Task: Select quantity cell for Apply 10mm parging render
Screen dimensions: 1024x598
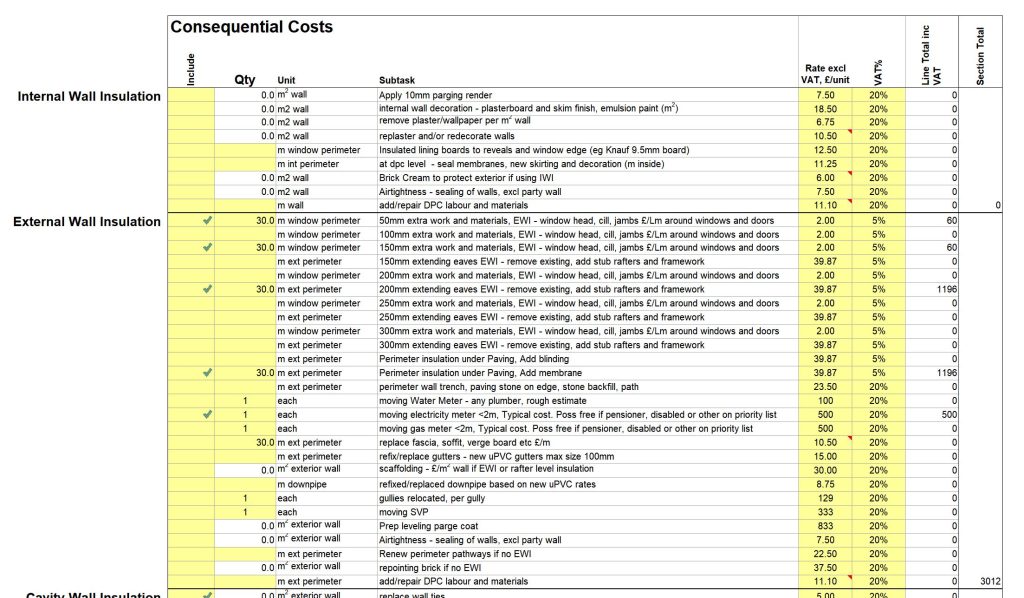Action: coord(245,95)
